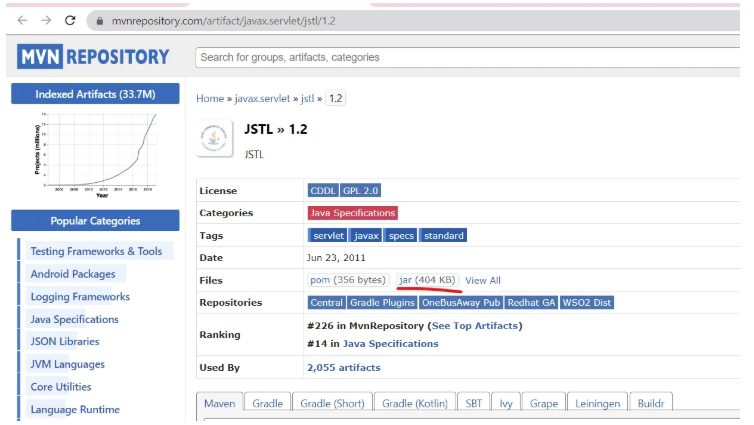Click the date text Jun 23, 2011
The width and height of the screenshot is (754, 425).
[x=336, y=258]
